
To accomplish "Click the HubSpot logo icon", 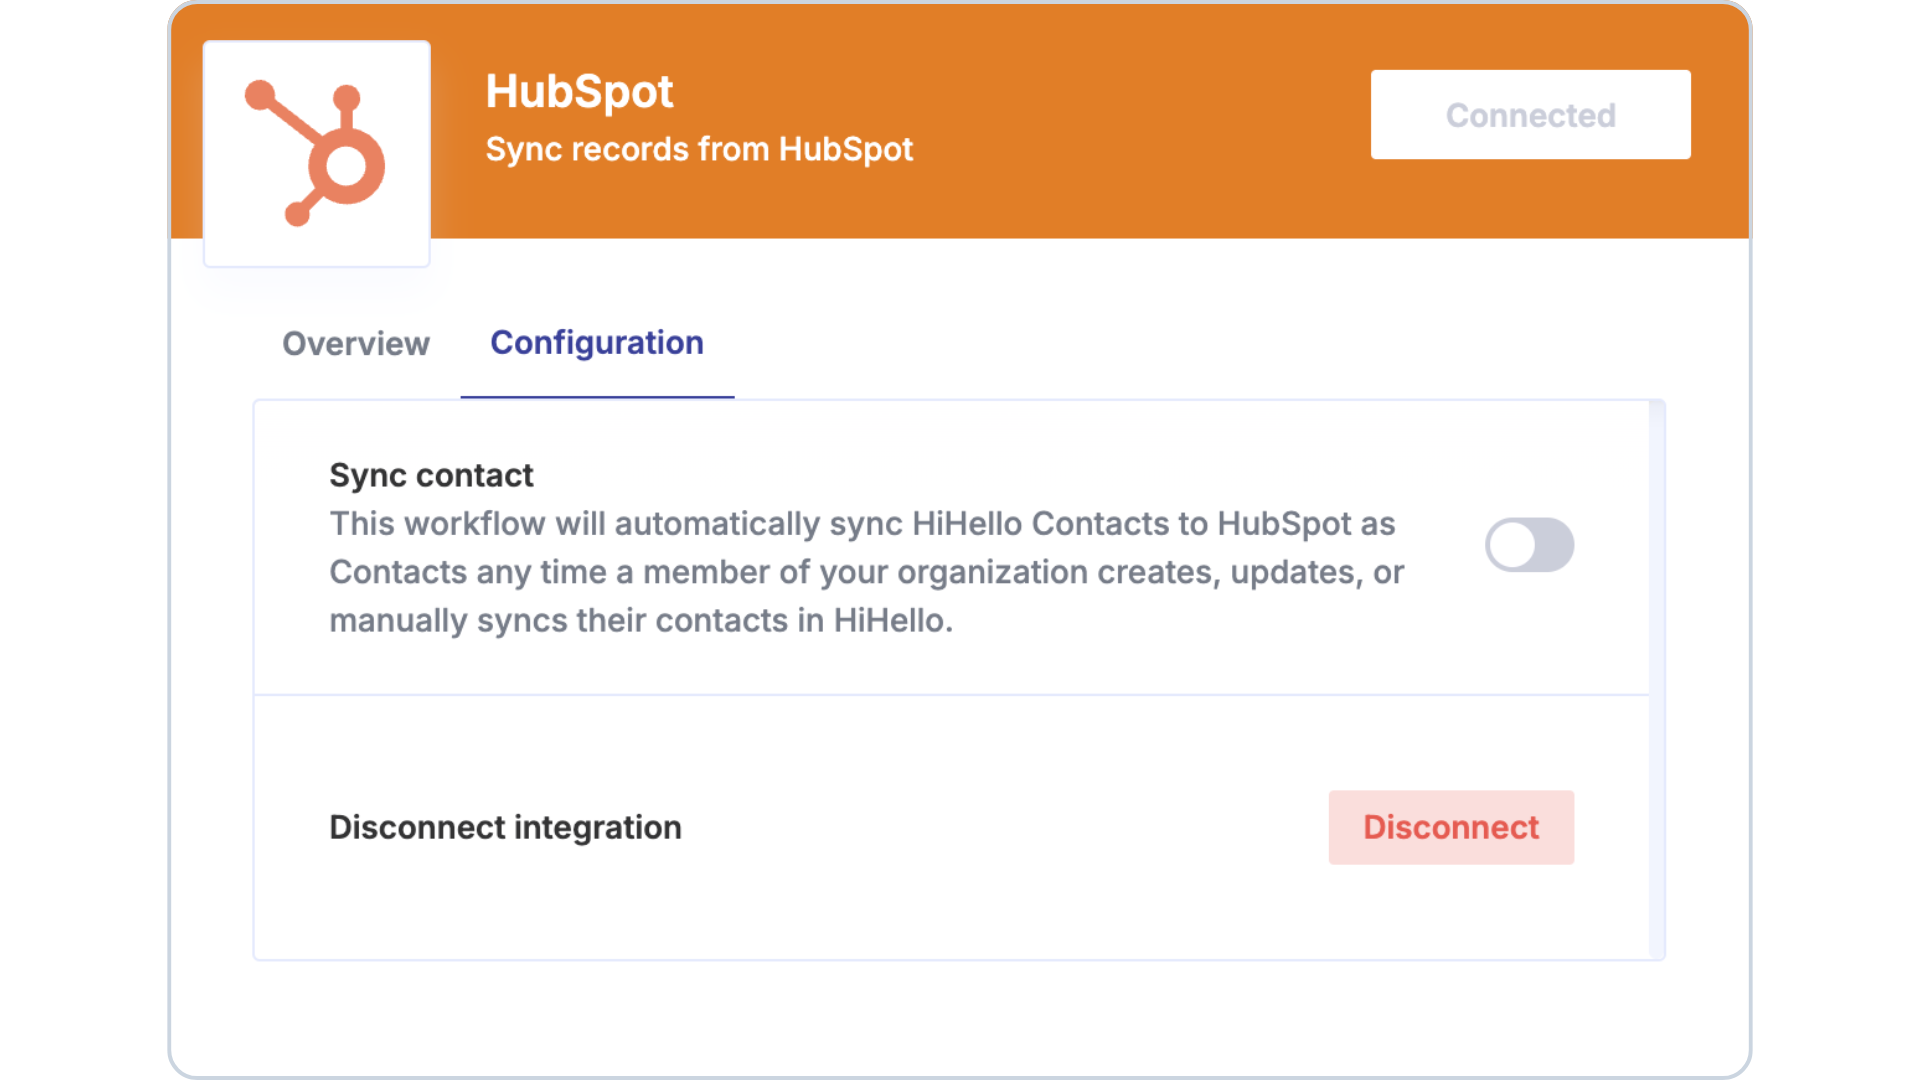I will point(316,153).
